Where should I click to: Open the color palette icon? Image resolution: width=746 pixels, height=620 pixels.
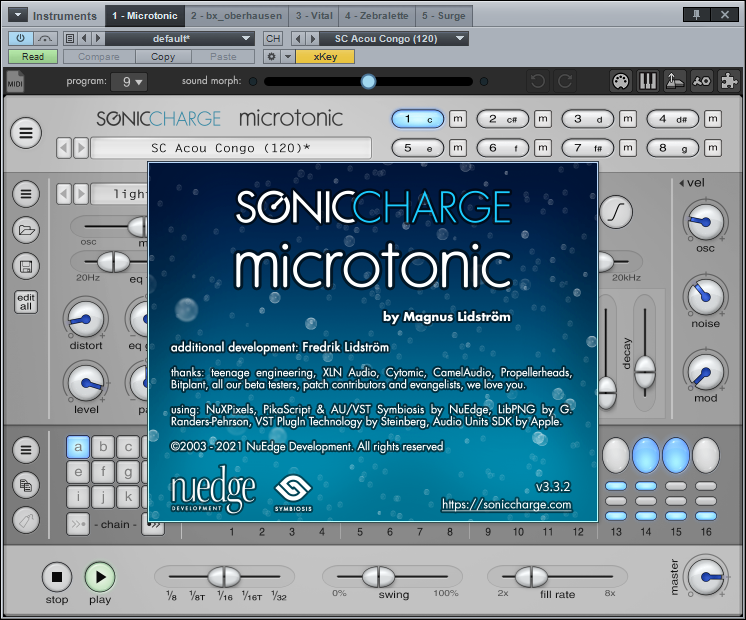coord(620,81)
